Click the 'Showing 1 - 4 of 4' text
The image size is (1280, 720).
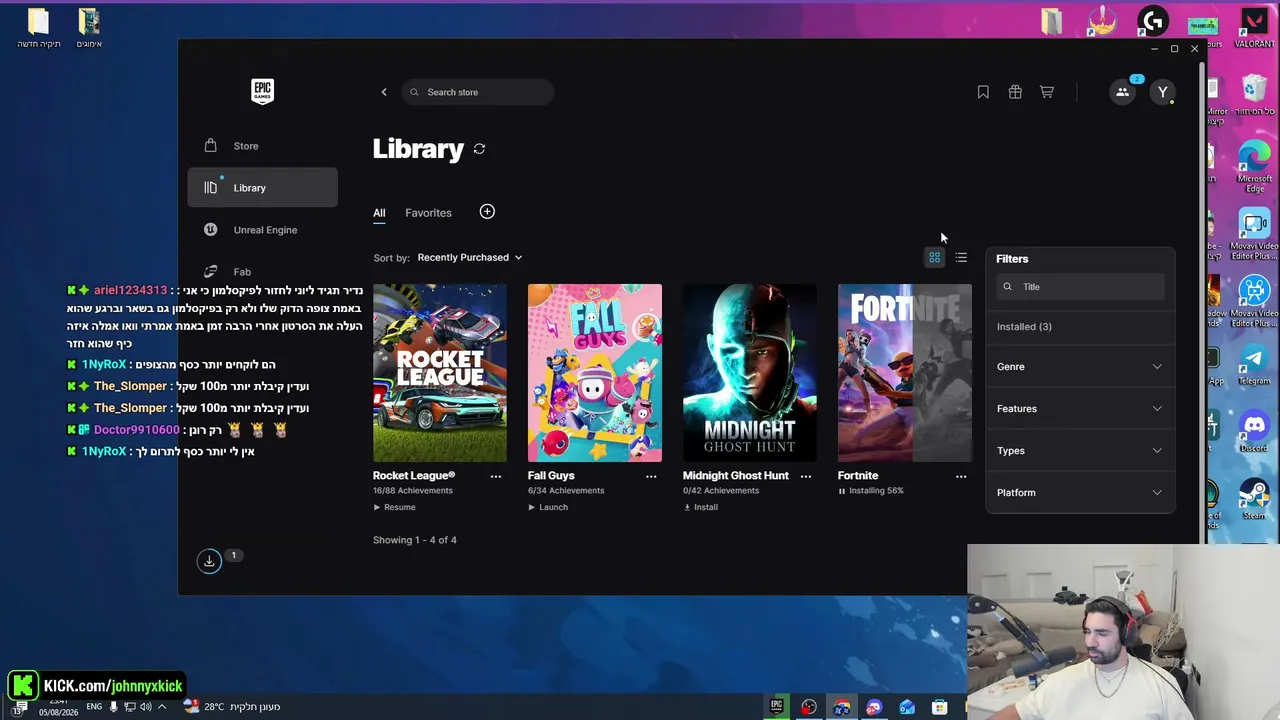point(415,540)
